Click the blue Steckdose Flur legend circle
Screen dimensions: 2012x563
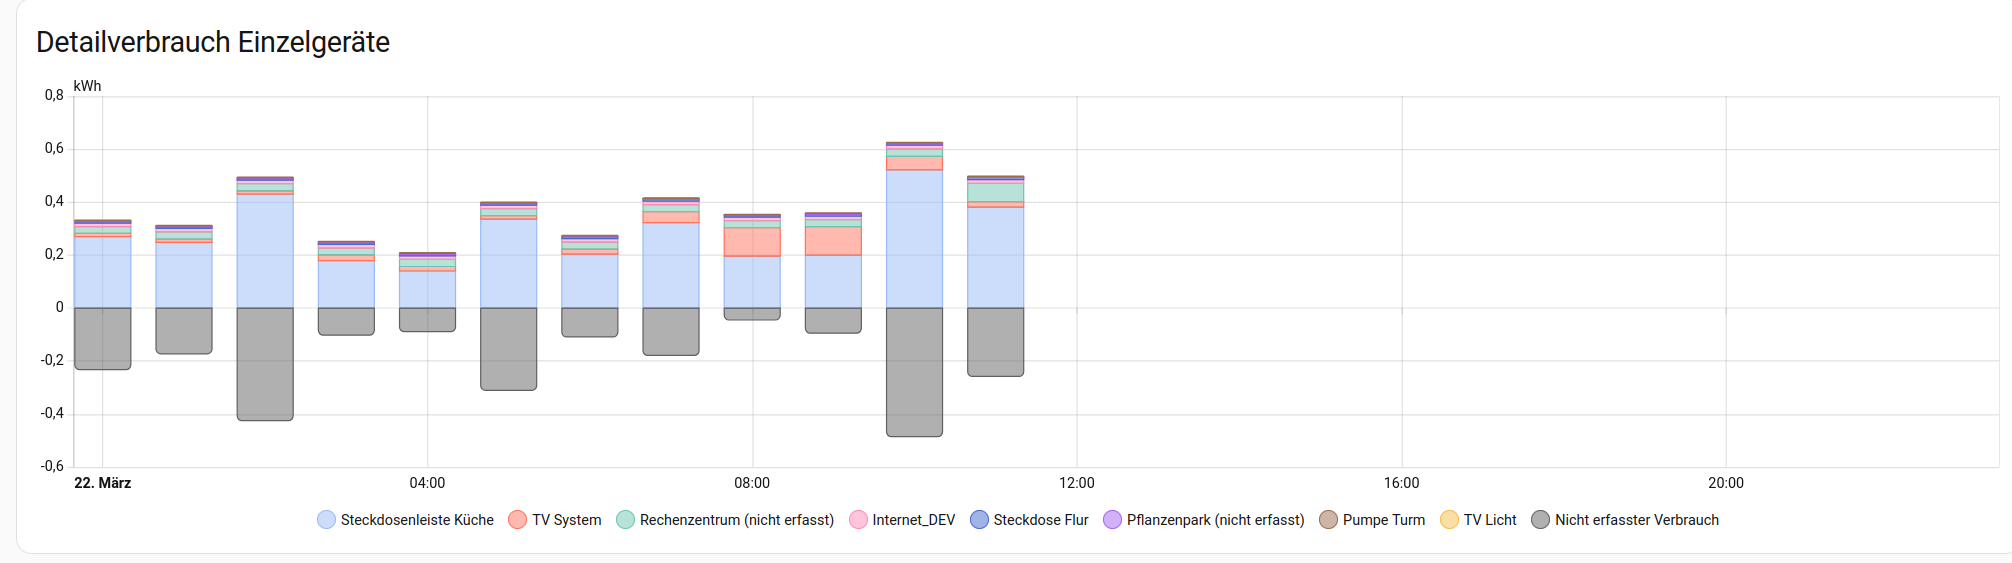pyautogui.click(x=979, y=520)
